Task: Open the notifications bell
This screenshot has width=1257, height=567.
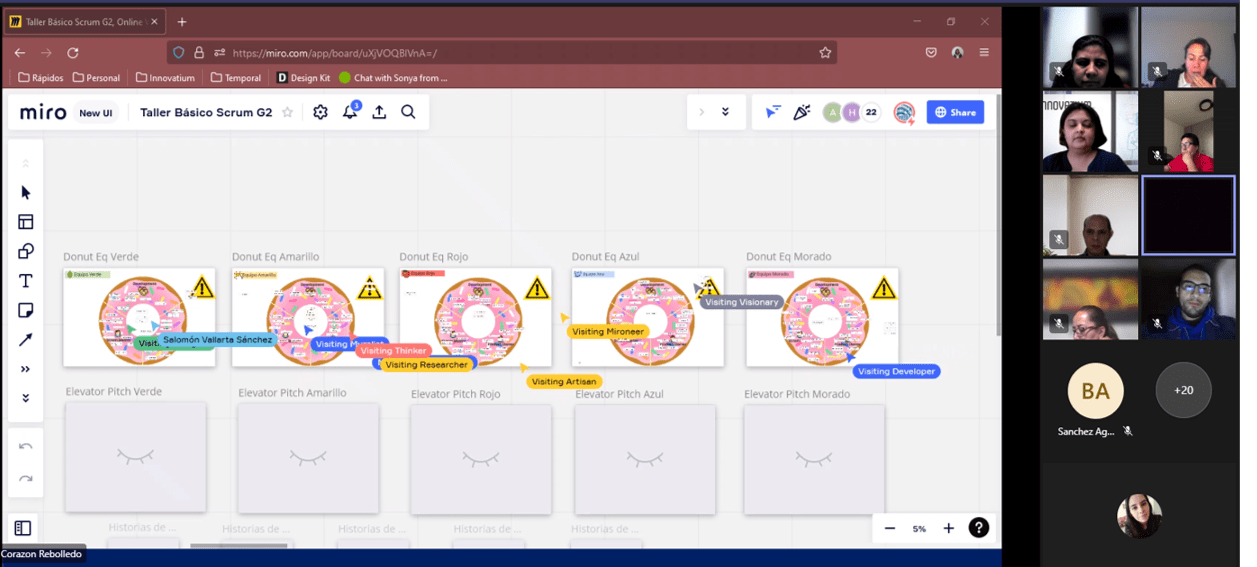Action: 350,112
